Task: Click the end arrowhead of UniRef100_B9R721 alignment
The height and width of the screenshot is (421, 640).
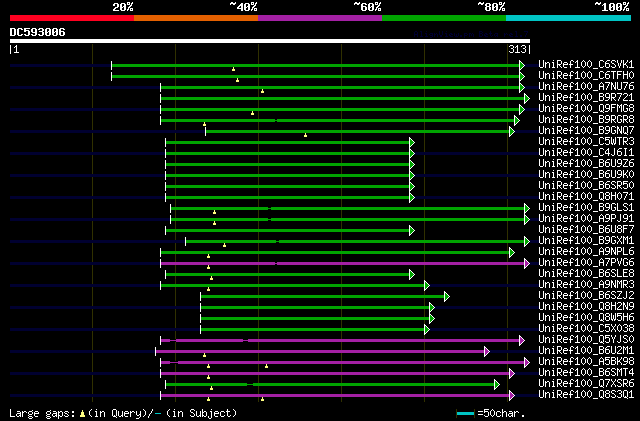Action: [527, 98]
